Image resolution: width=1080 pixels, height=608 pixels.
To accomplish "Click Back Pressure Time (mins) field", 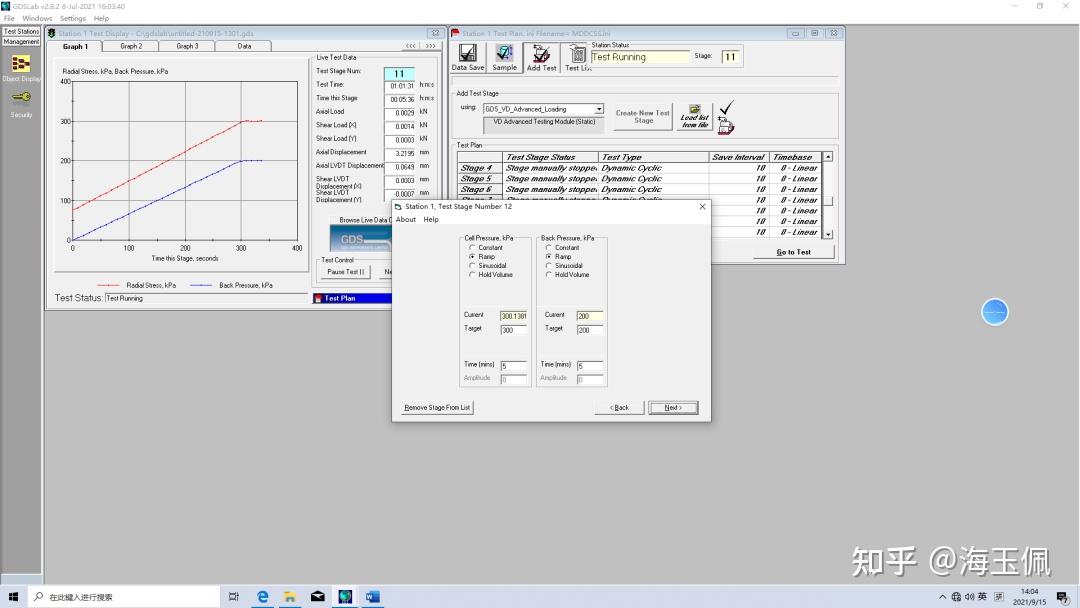I will [590, 366].
